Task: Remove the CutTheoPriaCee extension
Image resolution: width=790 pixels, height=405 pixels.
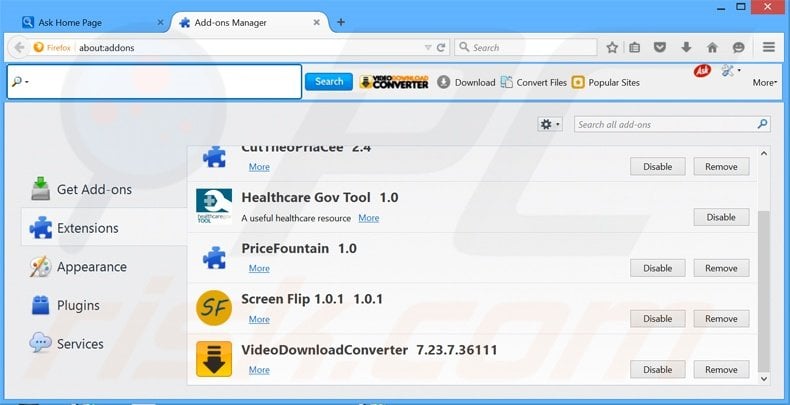Action: 721,167
